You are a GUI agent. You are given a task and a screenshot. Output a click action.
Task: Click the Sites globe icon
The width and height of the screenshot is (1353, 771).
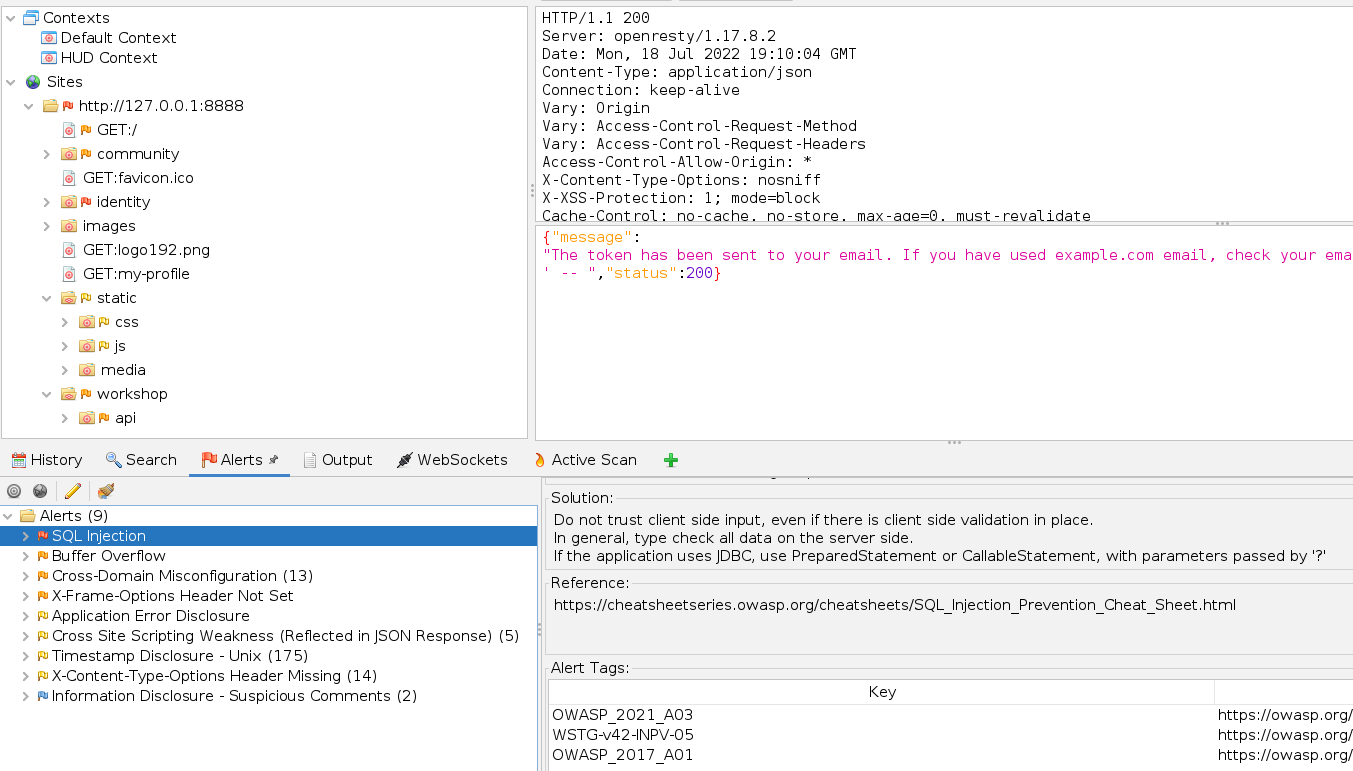tap(32, 81)
